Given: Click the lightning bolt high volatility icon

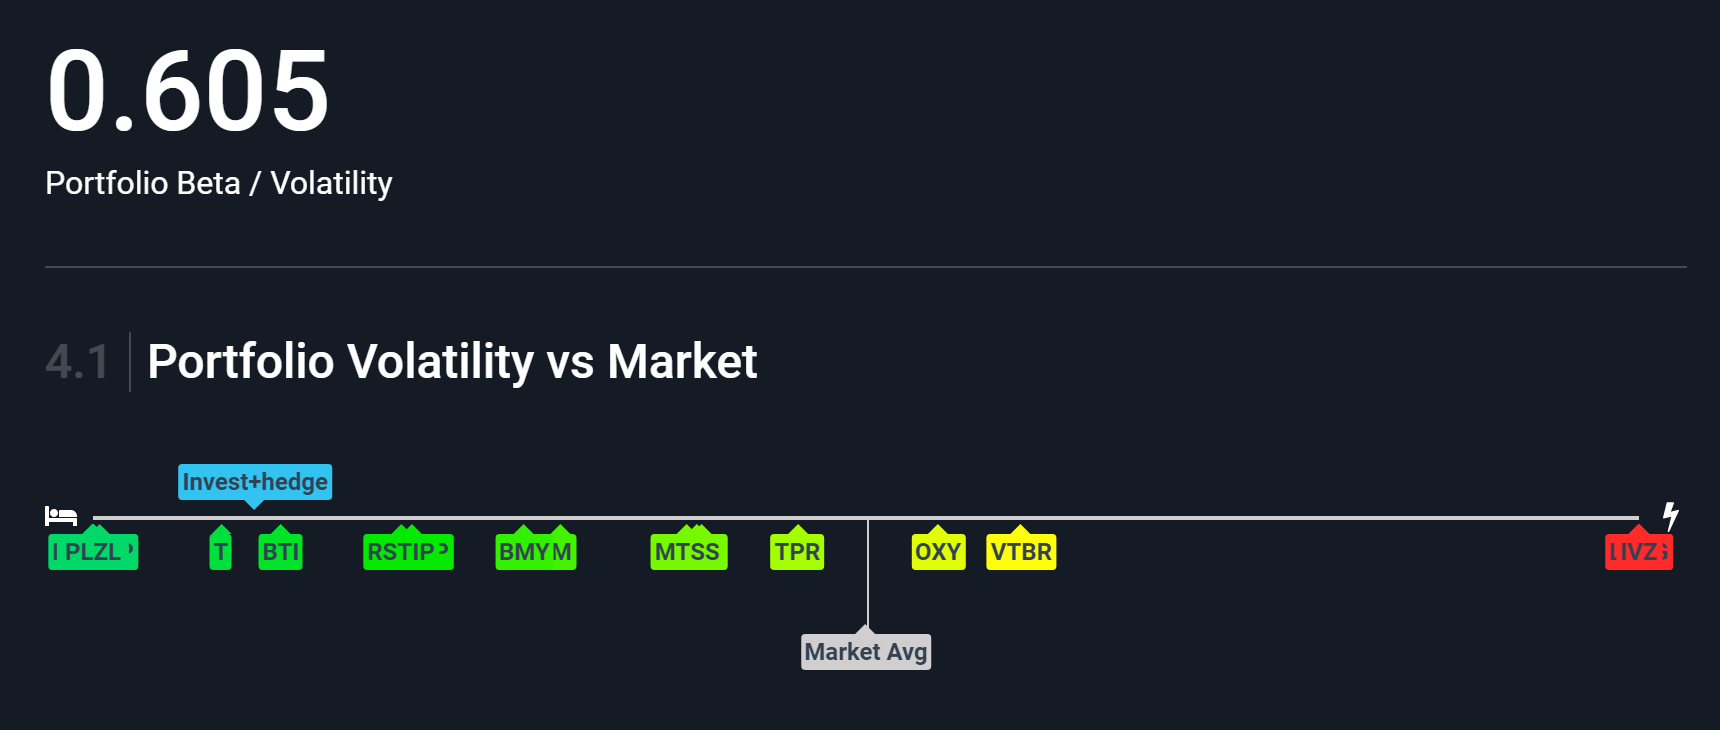Looking at the screenshot, I should pyautogui.click(x=1670, y=516).
